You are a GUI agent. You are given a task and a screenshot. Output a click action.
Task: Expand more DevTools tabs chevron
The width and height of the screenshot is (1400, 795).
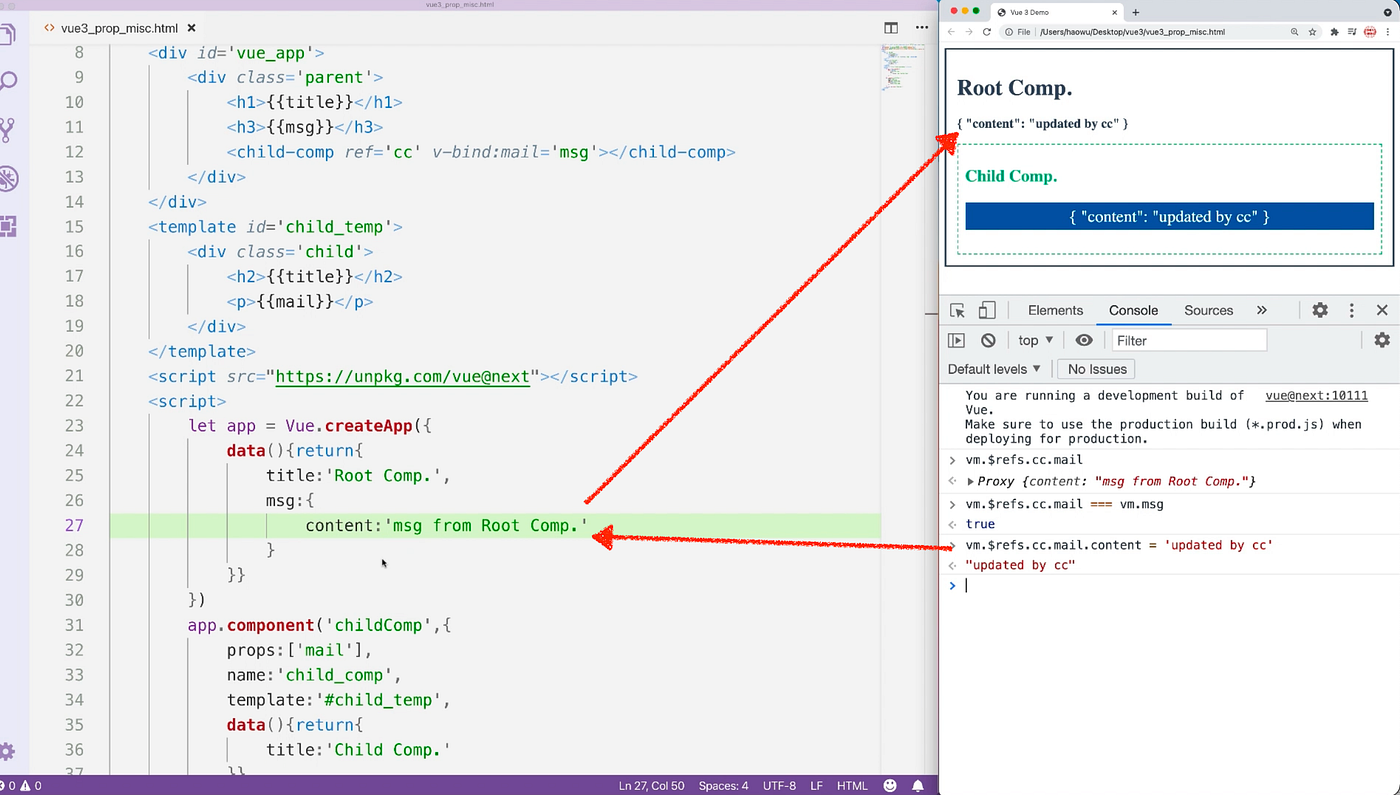(1261, 310)
